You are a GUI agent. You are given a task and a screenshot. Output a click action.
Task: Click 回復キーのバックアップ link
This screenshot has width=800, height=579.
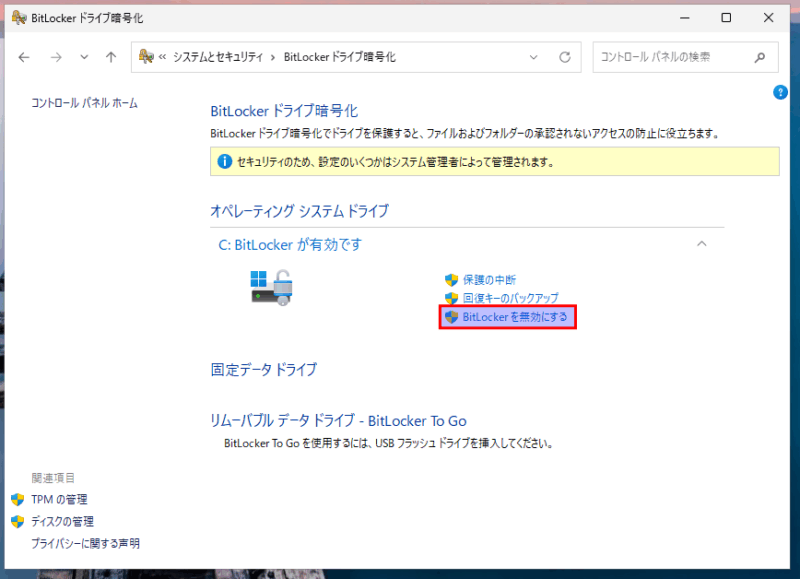tap(510, 298)
